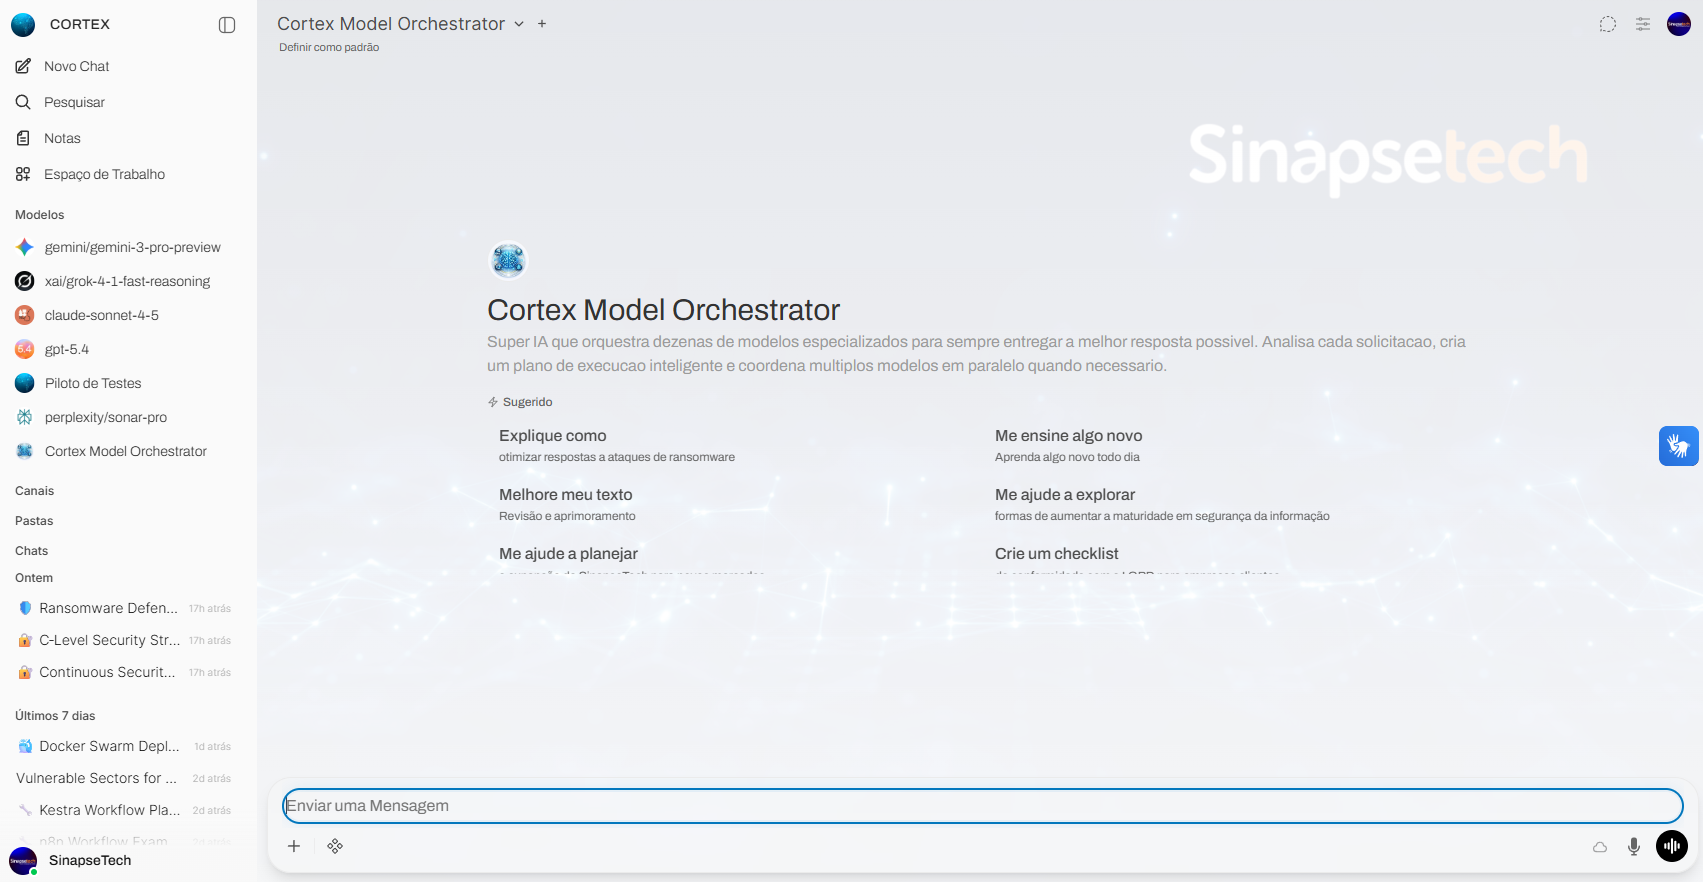This screenshot has height=882, width=1703.
Task: Start voice dictation with the microphone icon
Action: pos(1633,847)
